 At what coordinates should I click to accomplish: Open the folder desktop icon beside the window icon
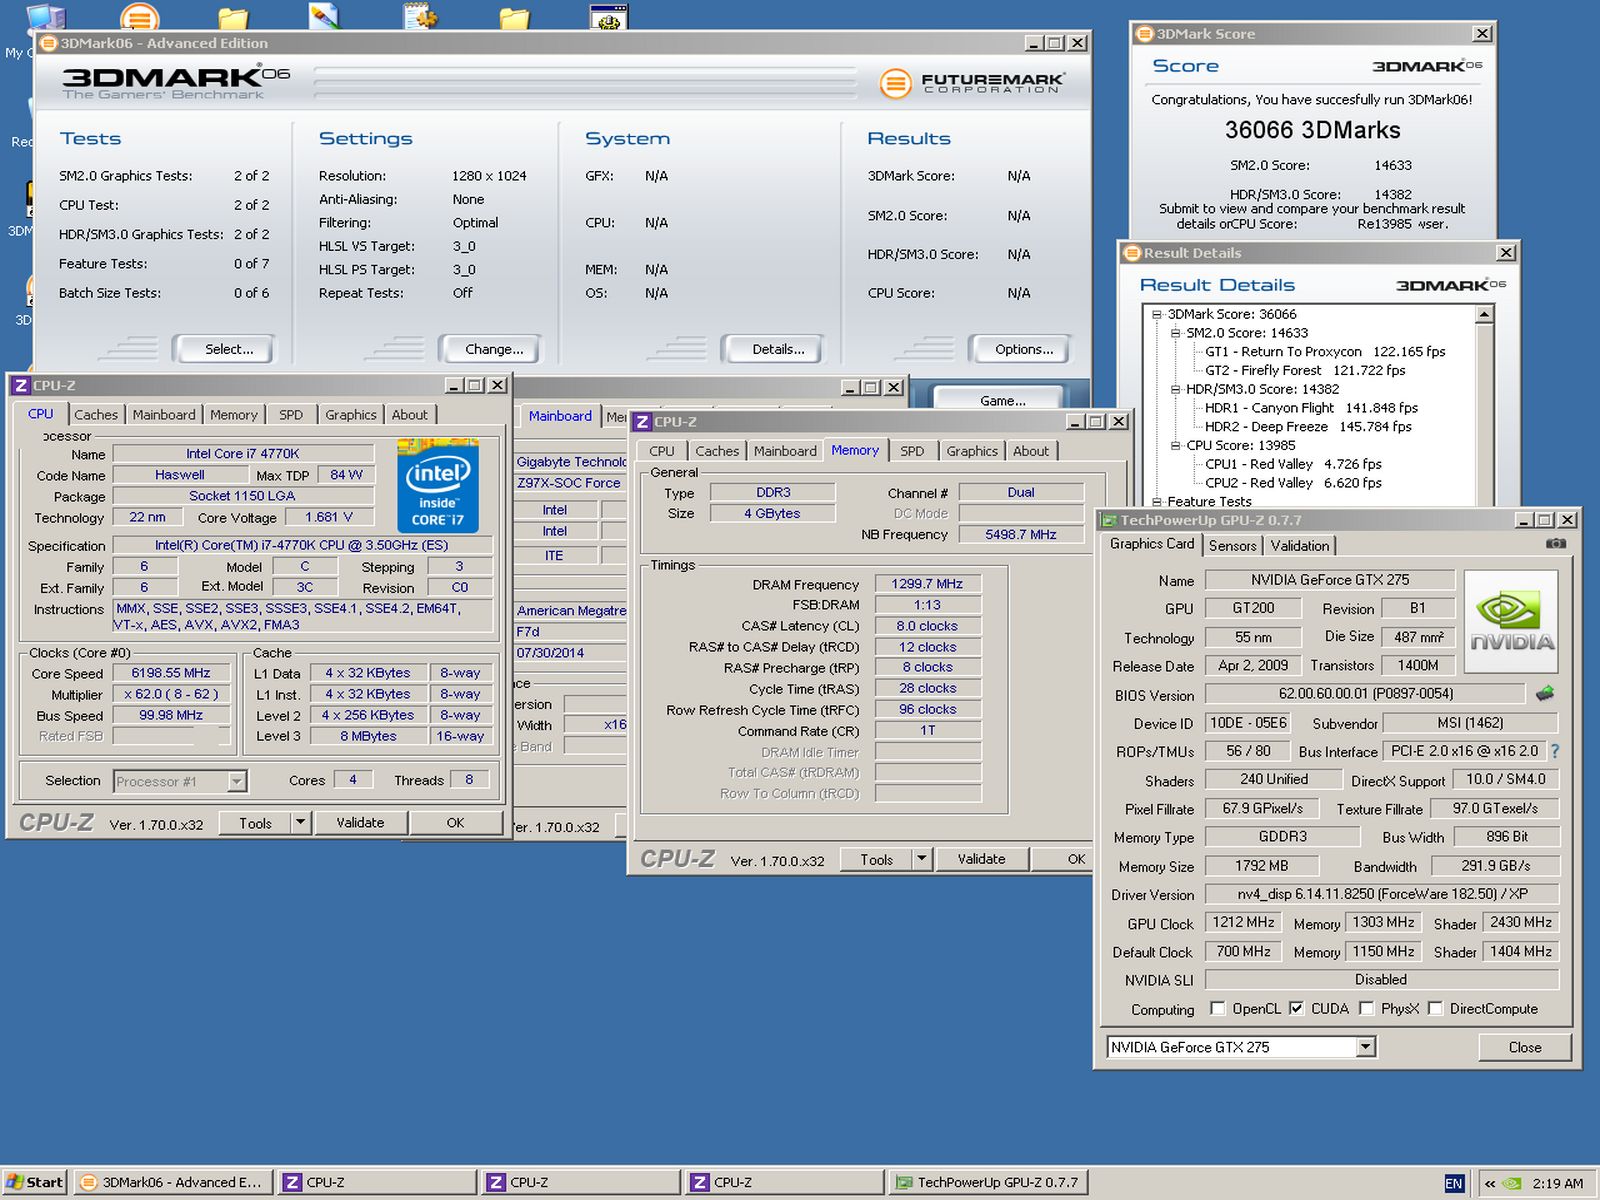click(514, 18)
